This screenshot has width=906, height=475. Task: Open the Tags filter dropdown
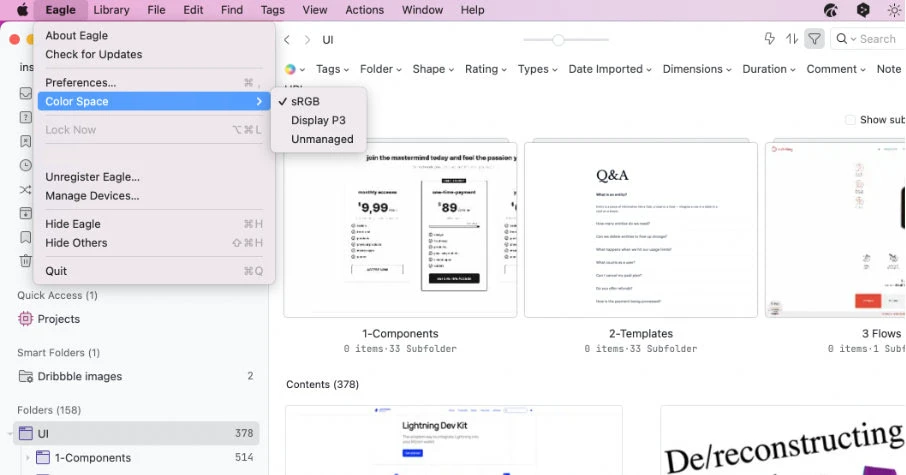[332, 69]
